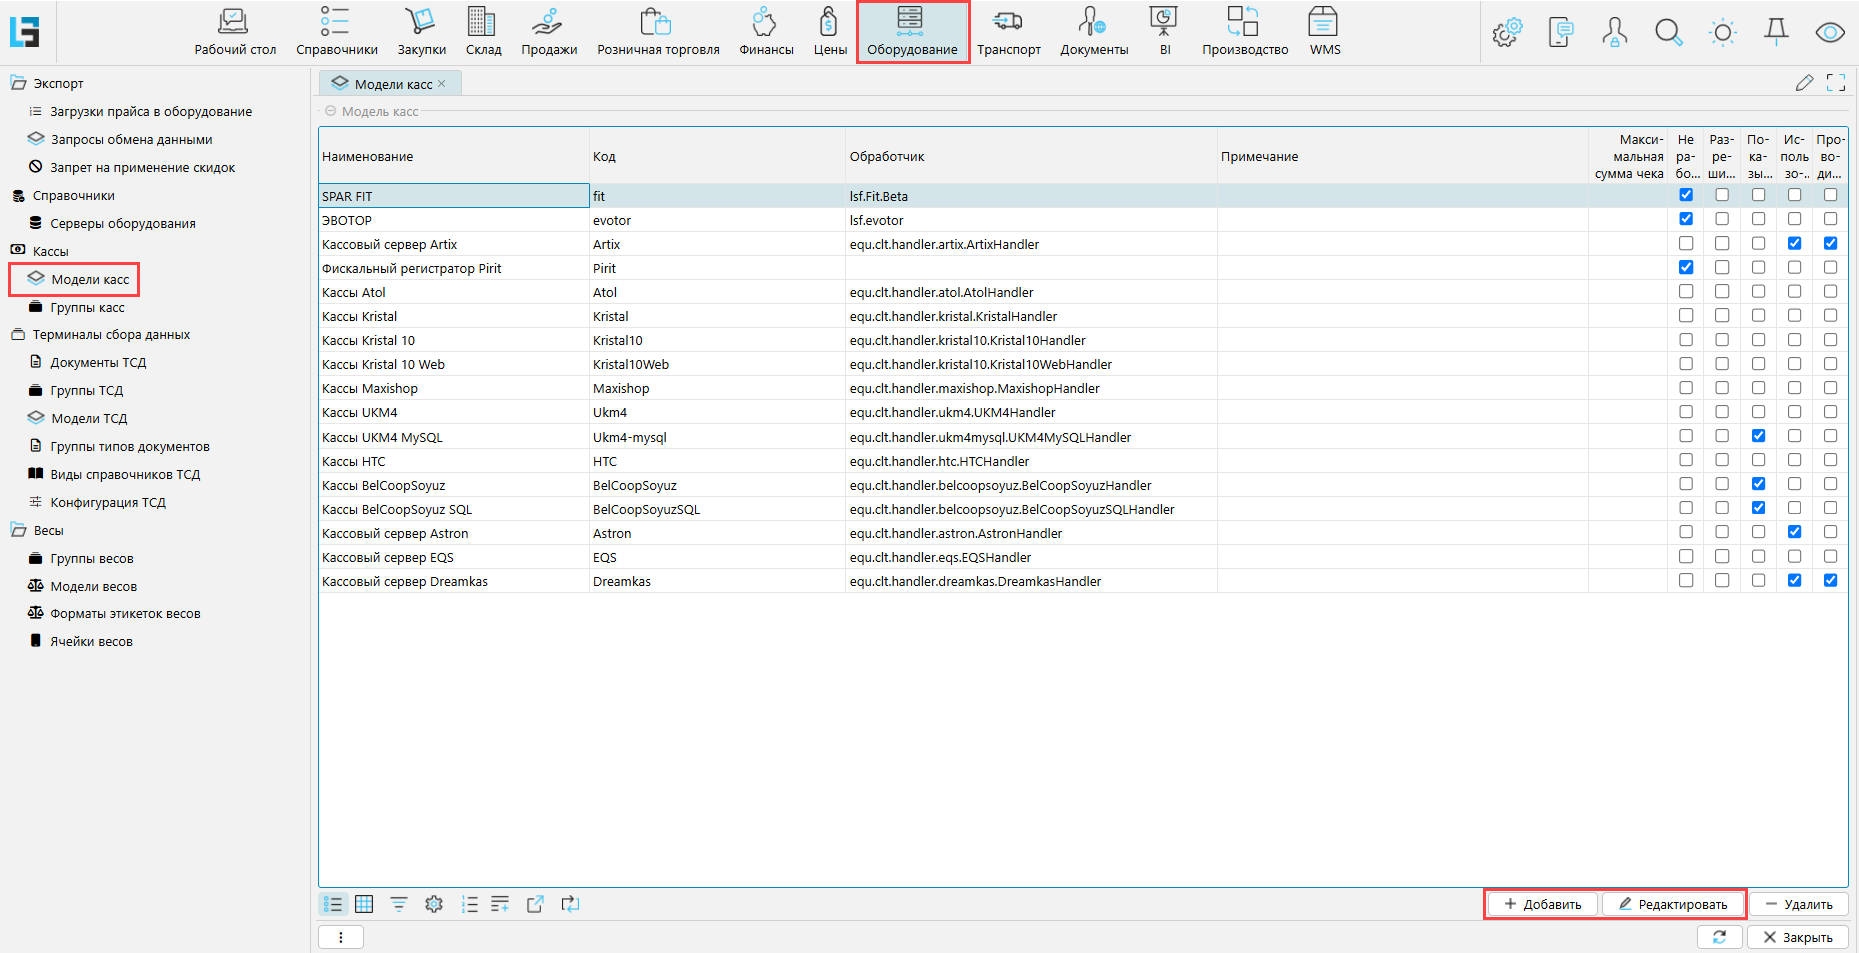
Task: Enable the first checkbox in Кассы Atol row
Action: pyautogui.click(x=1686, y=292)
